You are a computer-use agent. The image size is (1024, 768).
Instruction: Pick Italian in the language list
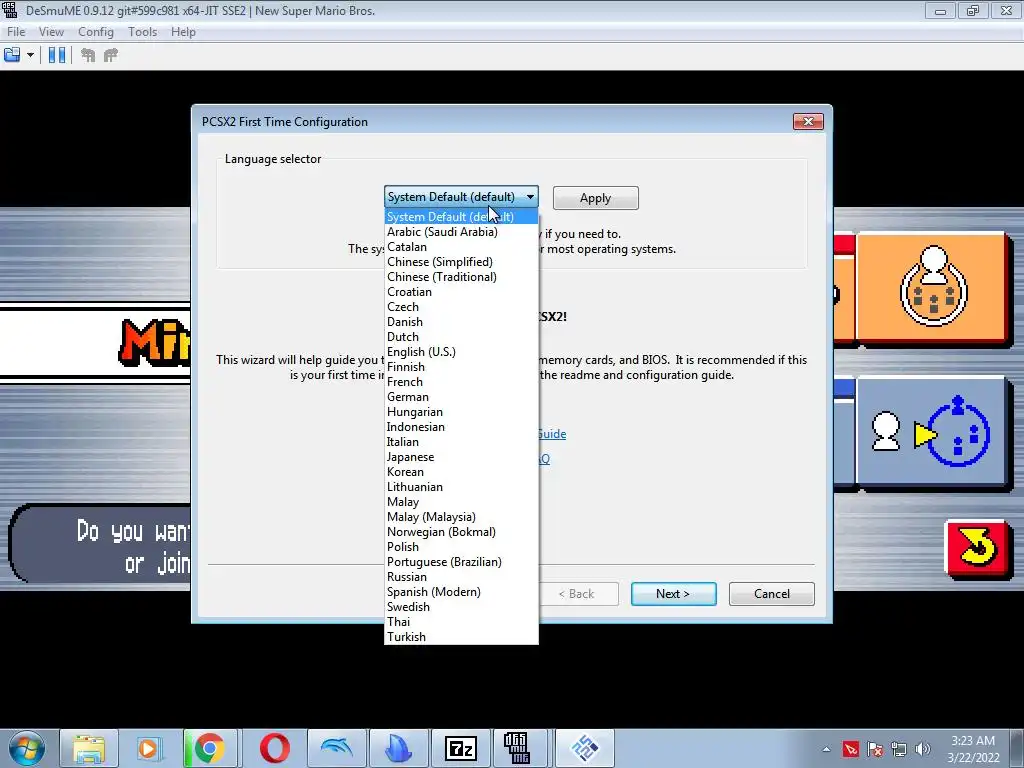pos(461,442)
